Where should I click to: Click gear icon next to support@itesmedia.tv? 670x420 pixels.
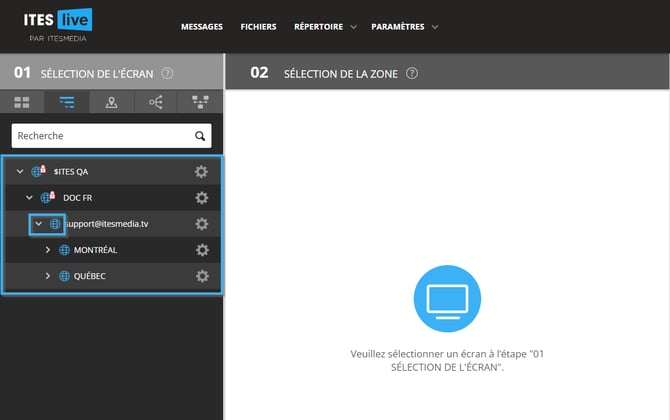click(201, 224)
